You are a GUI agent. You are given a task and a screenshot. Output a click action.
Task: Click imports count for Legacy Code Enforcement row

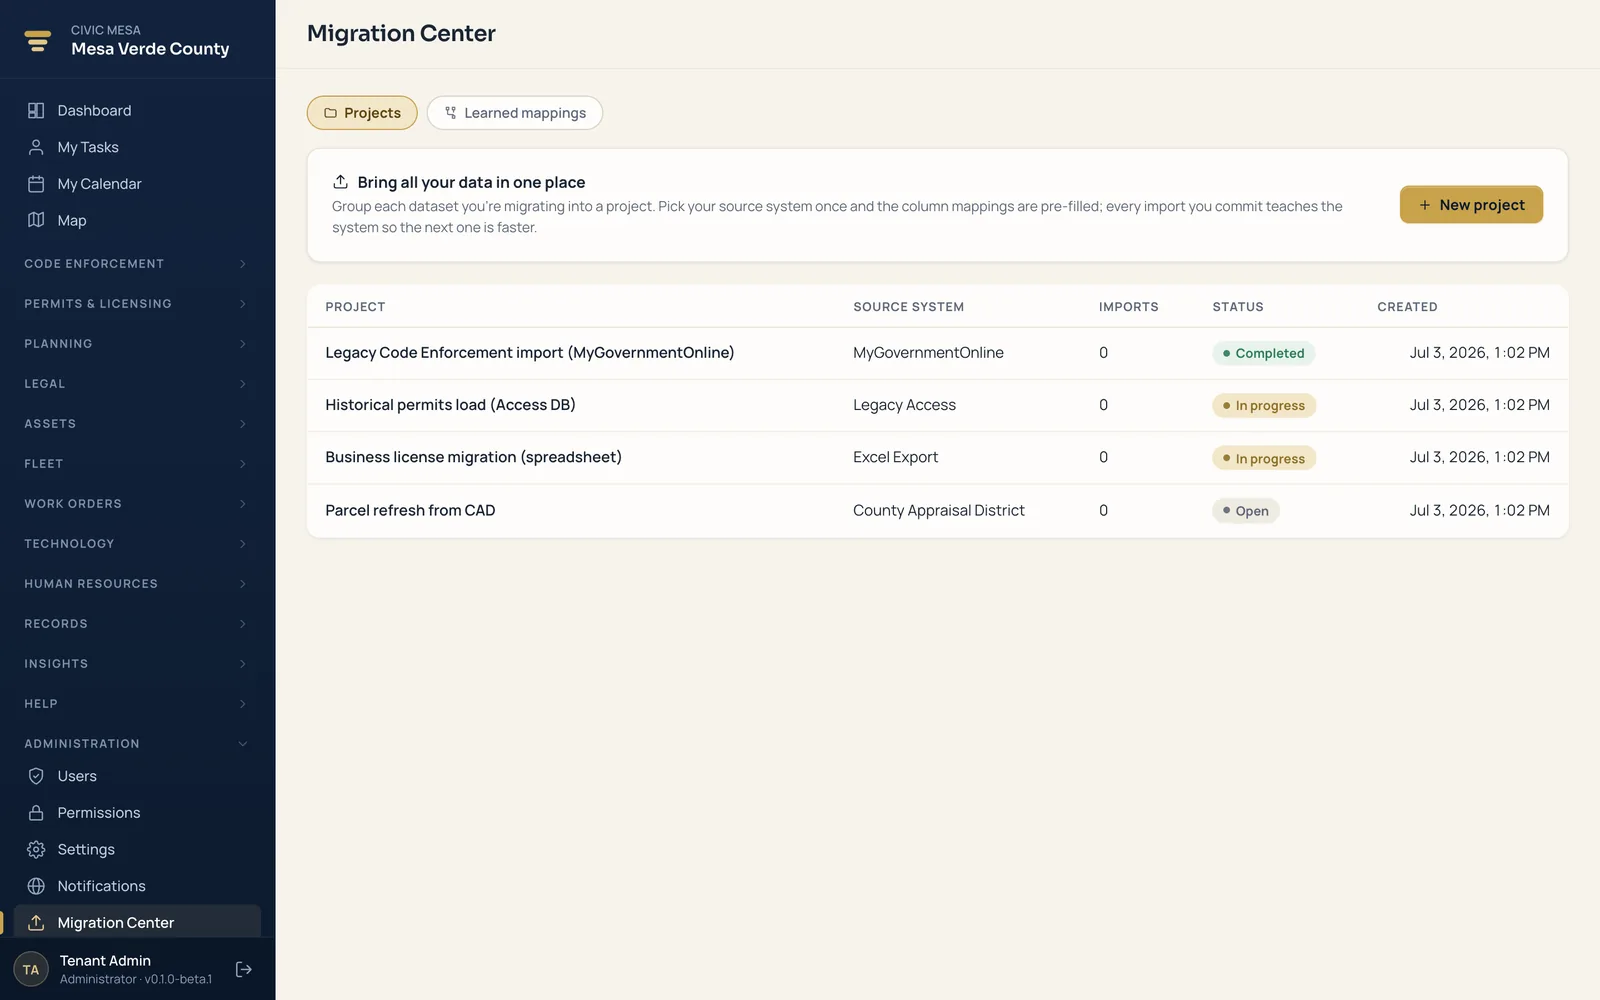point(1103,353)
